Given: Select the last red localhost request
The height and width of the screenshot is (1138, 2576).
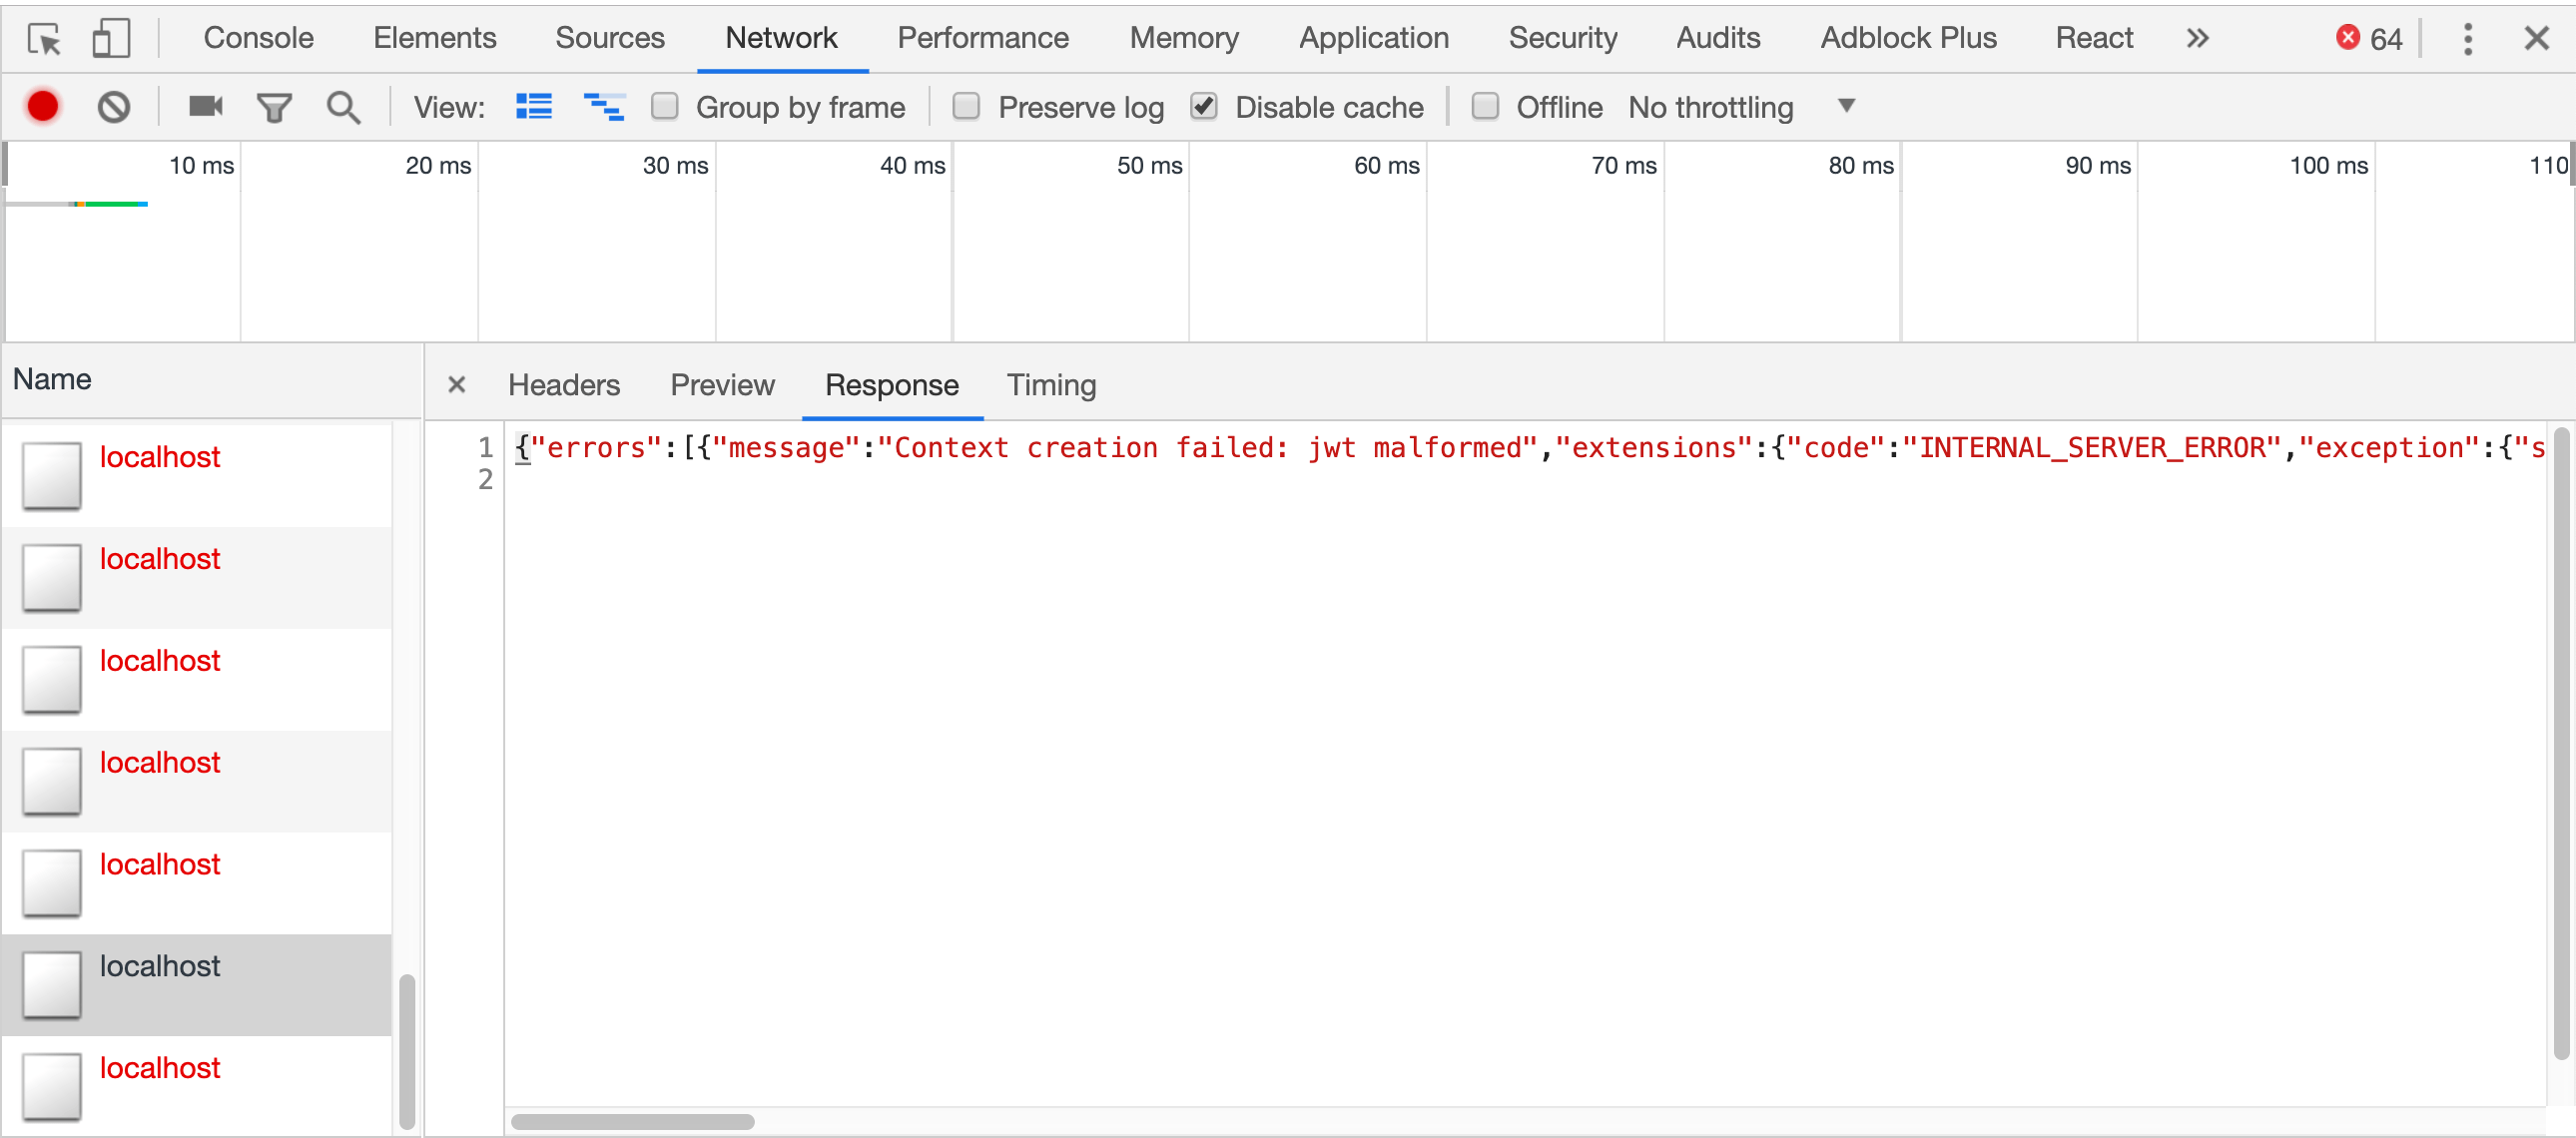Looking at the screenshot, I should click(160, 1068).
